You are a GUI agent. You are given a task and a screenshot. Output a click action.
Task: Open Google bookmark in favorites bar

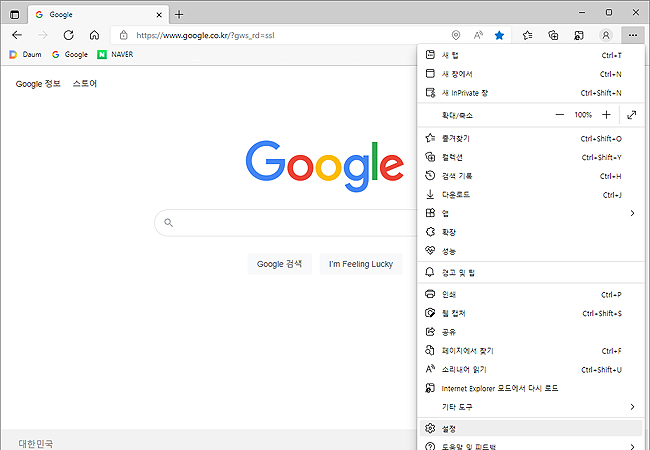coord(70,54)
